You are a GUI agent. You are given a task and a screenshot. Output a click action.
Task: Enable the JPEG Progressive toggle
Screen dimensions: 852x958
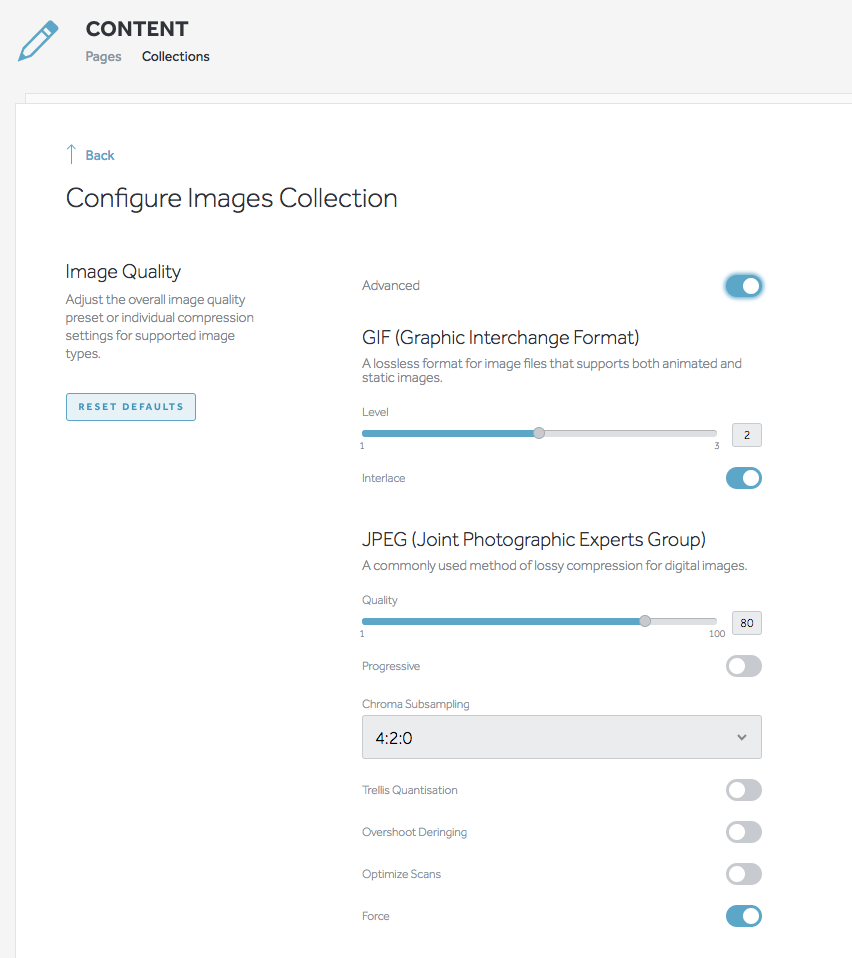[743, 666]
